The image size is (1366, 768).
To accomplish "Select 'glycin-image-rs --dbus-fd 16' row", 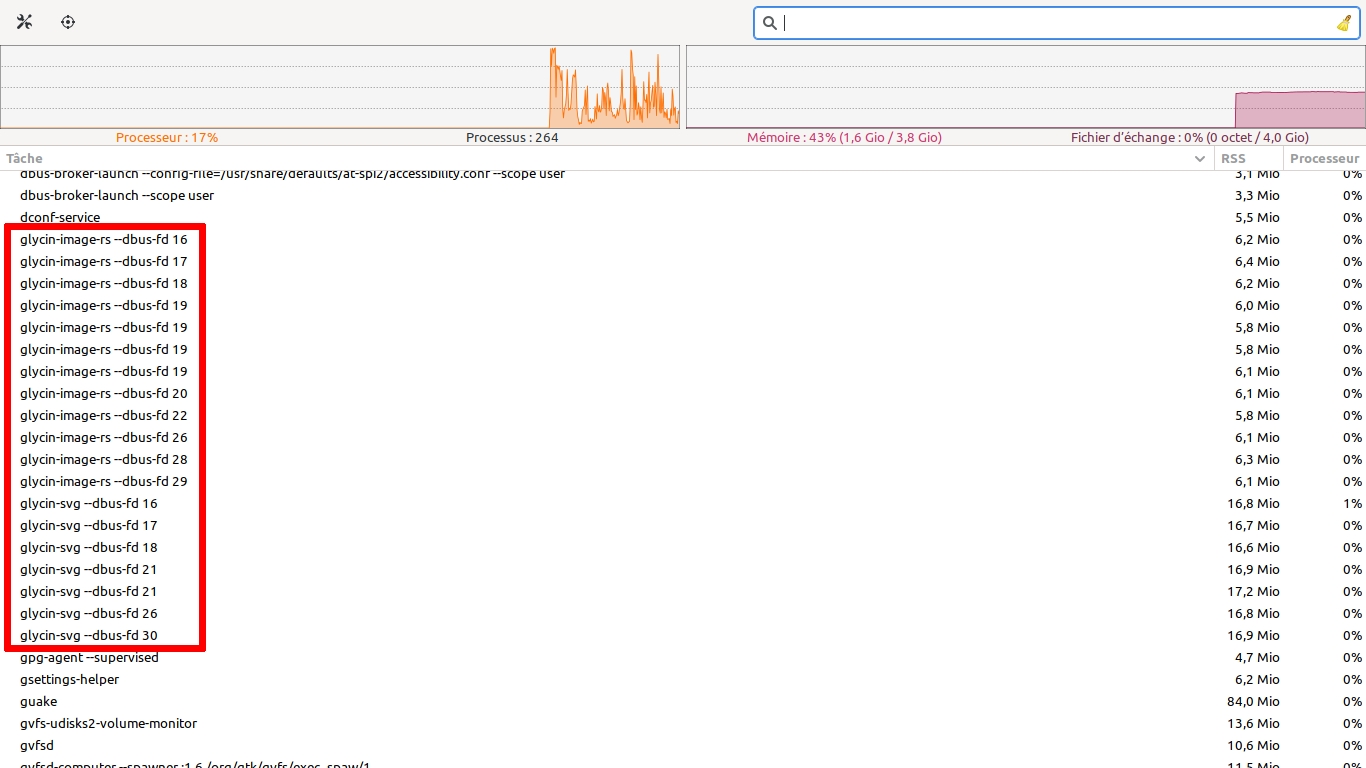I will (x=683, y=239).
